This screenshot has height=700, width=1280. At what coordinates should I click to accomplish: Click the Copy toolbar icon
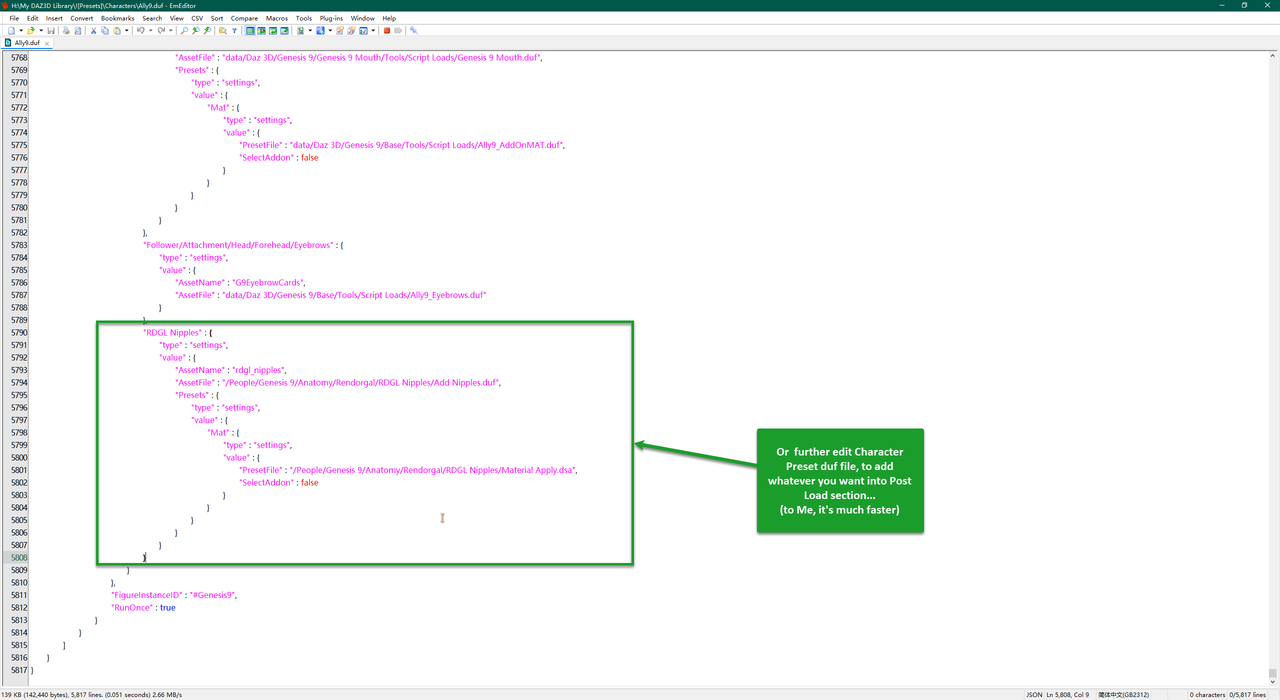point(105,30)
